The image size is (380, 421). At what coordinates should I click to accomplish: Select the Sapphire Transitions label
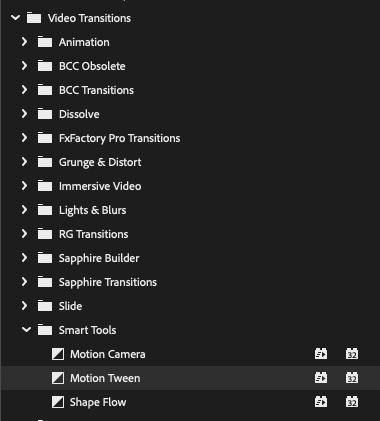click(x=108, y=282)
